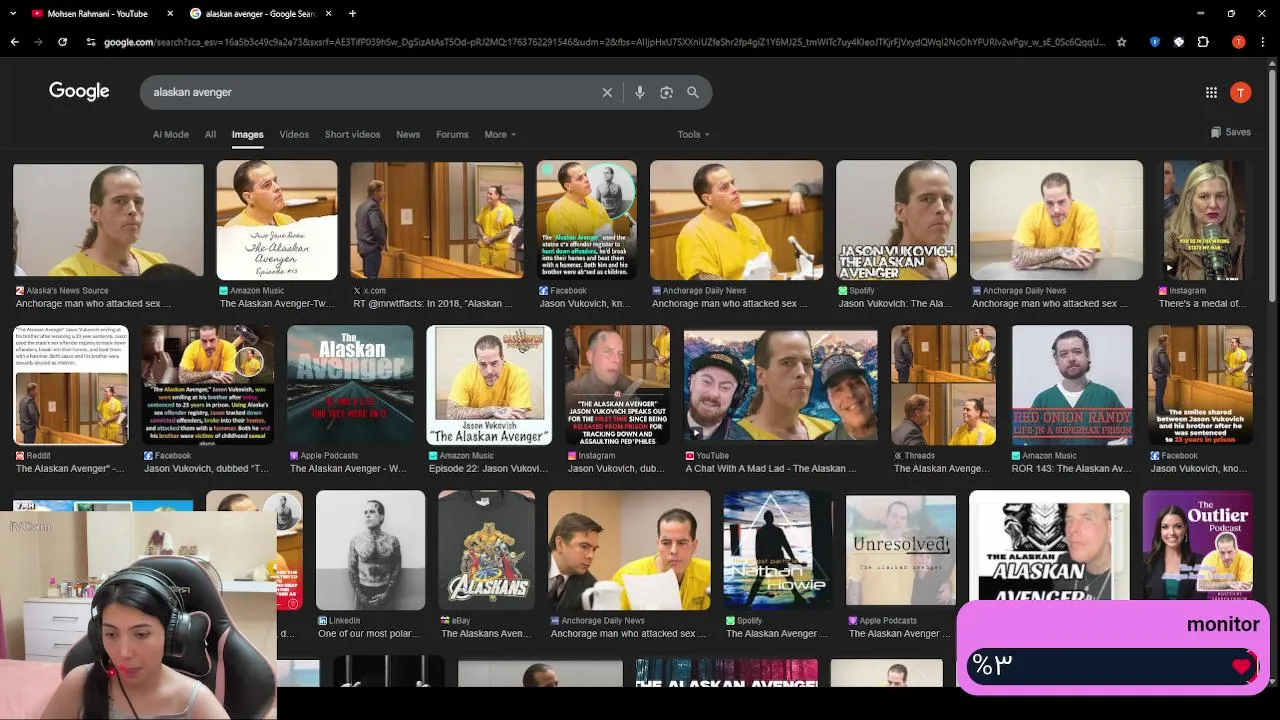Open new tab with plus icon
Viewport: 1280px width, 720px height.
[x=353, y=13]
